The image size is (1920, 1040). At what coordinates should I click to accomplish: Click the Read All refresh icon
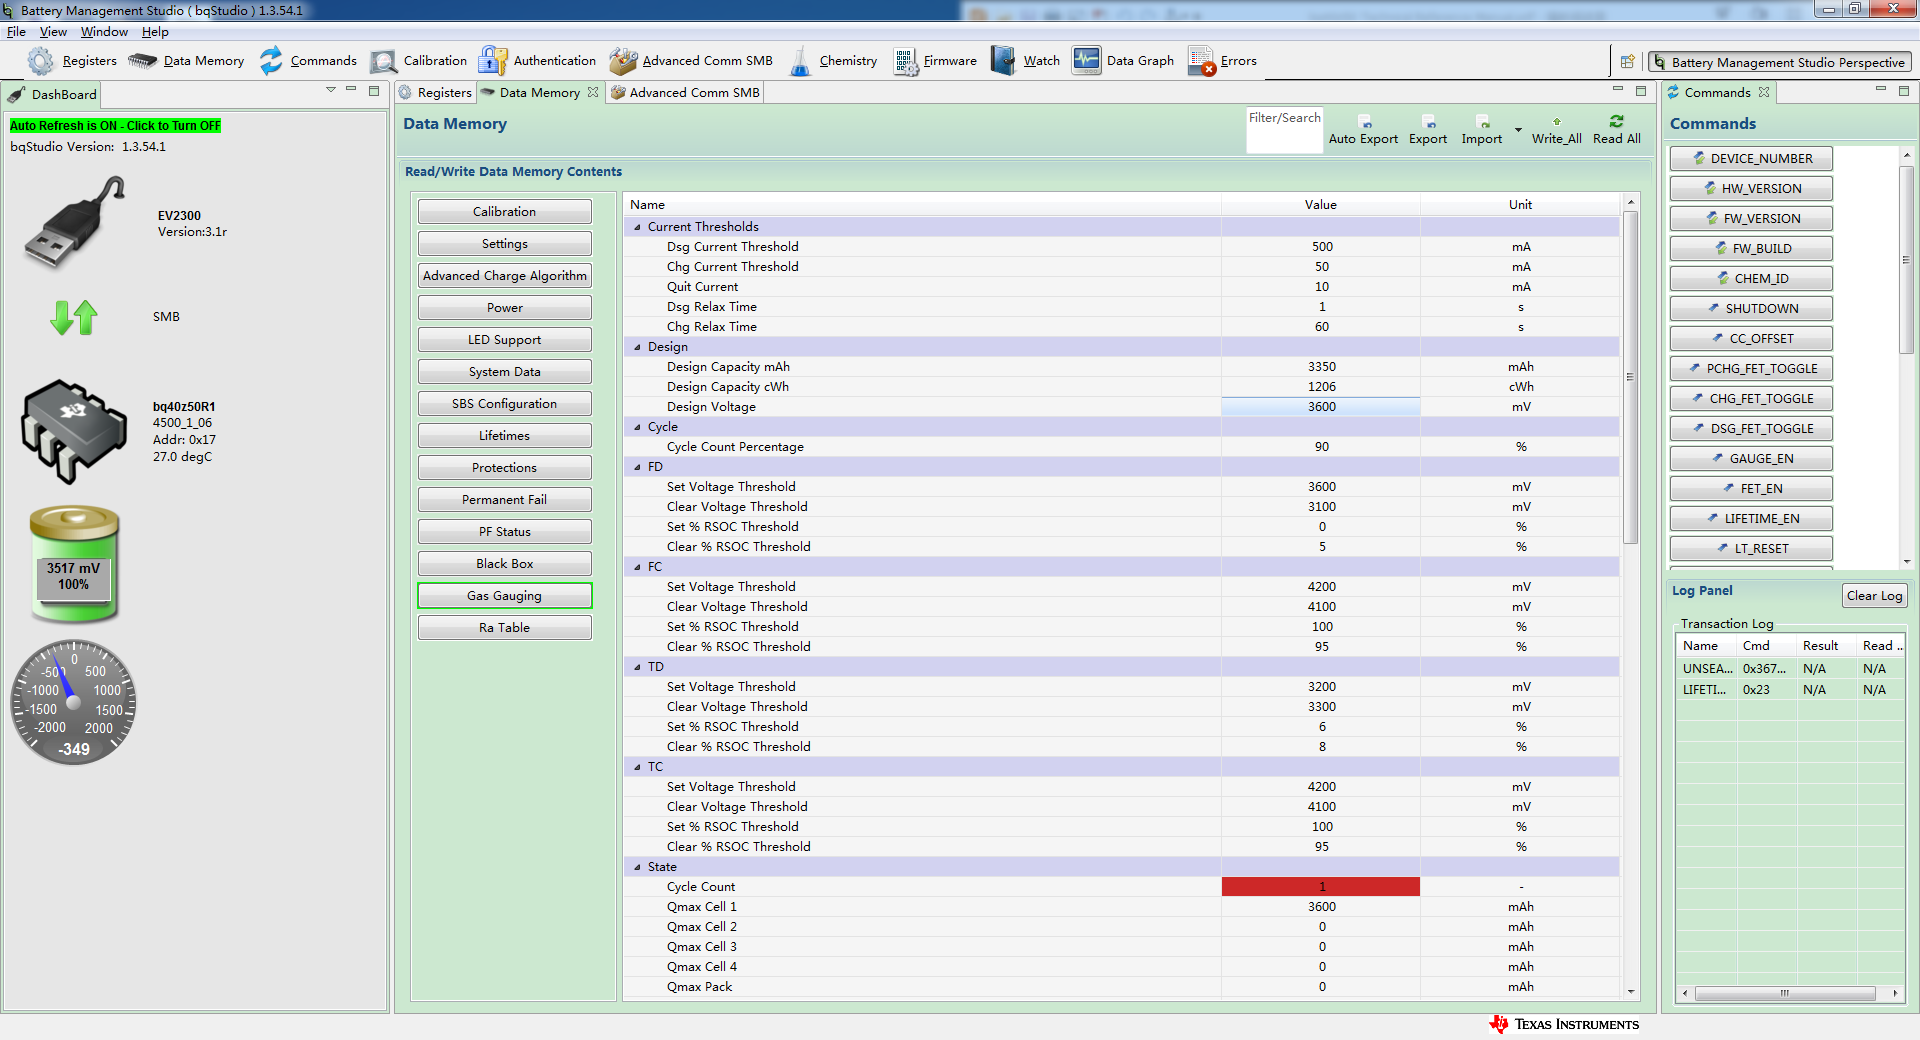pos(1617,121)
